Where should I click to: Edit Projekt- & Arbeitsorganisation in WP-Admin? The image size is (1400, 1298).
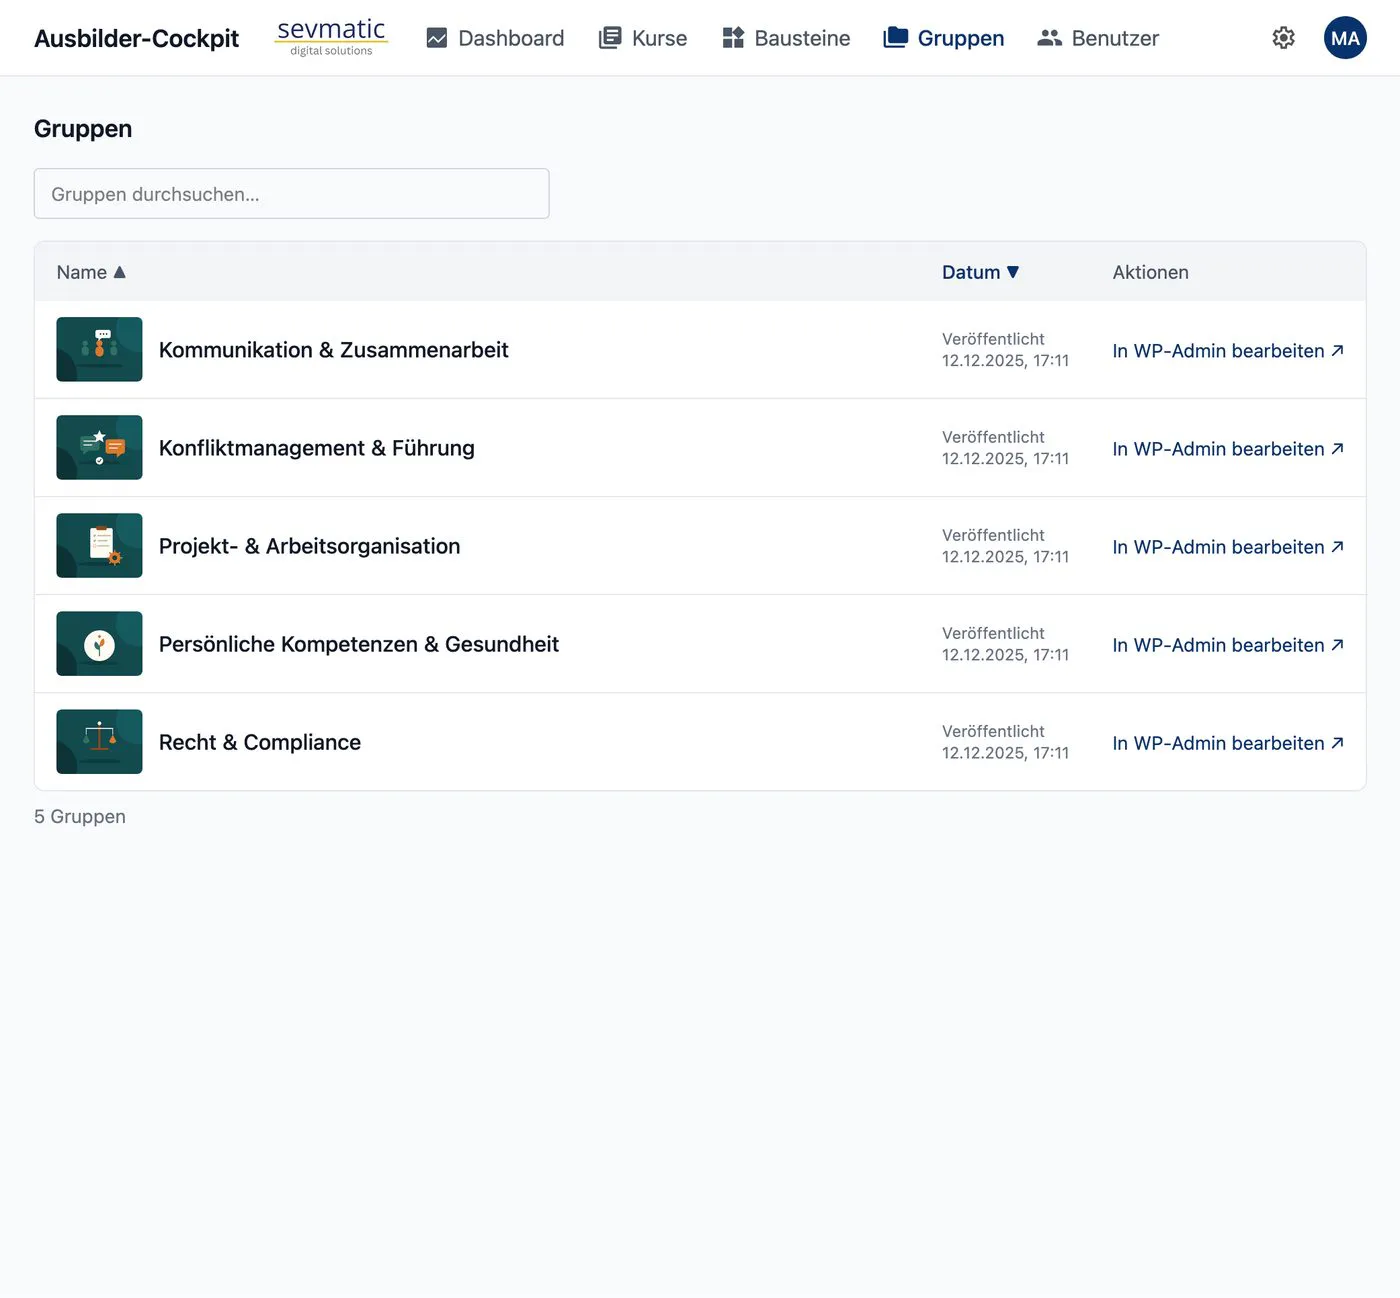[1228, 547]
